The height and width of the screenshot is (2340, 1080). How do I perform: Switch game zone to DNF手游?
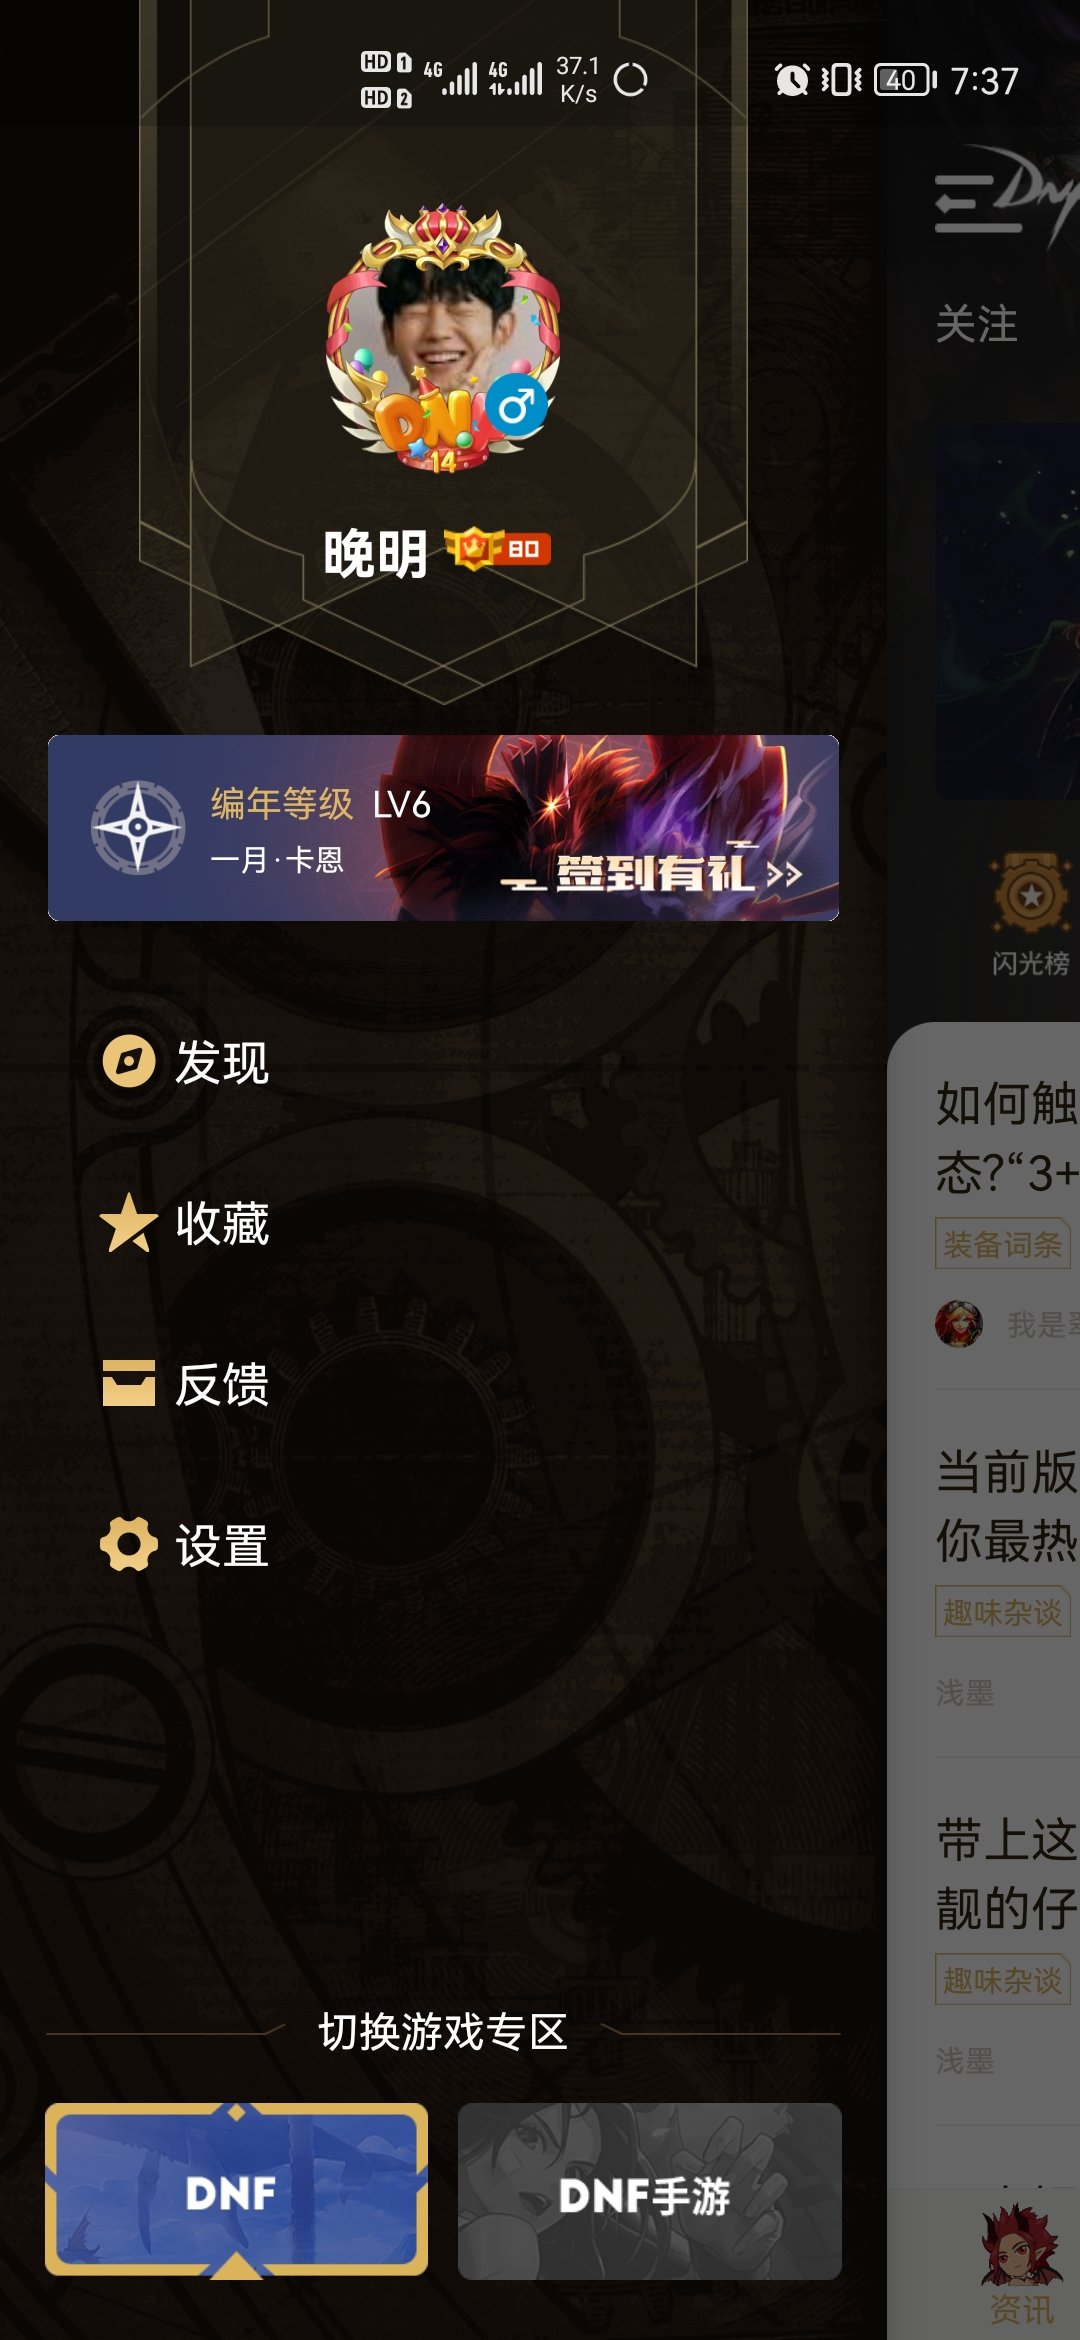coord(649,2191)
